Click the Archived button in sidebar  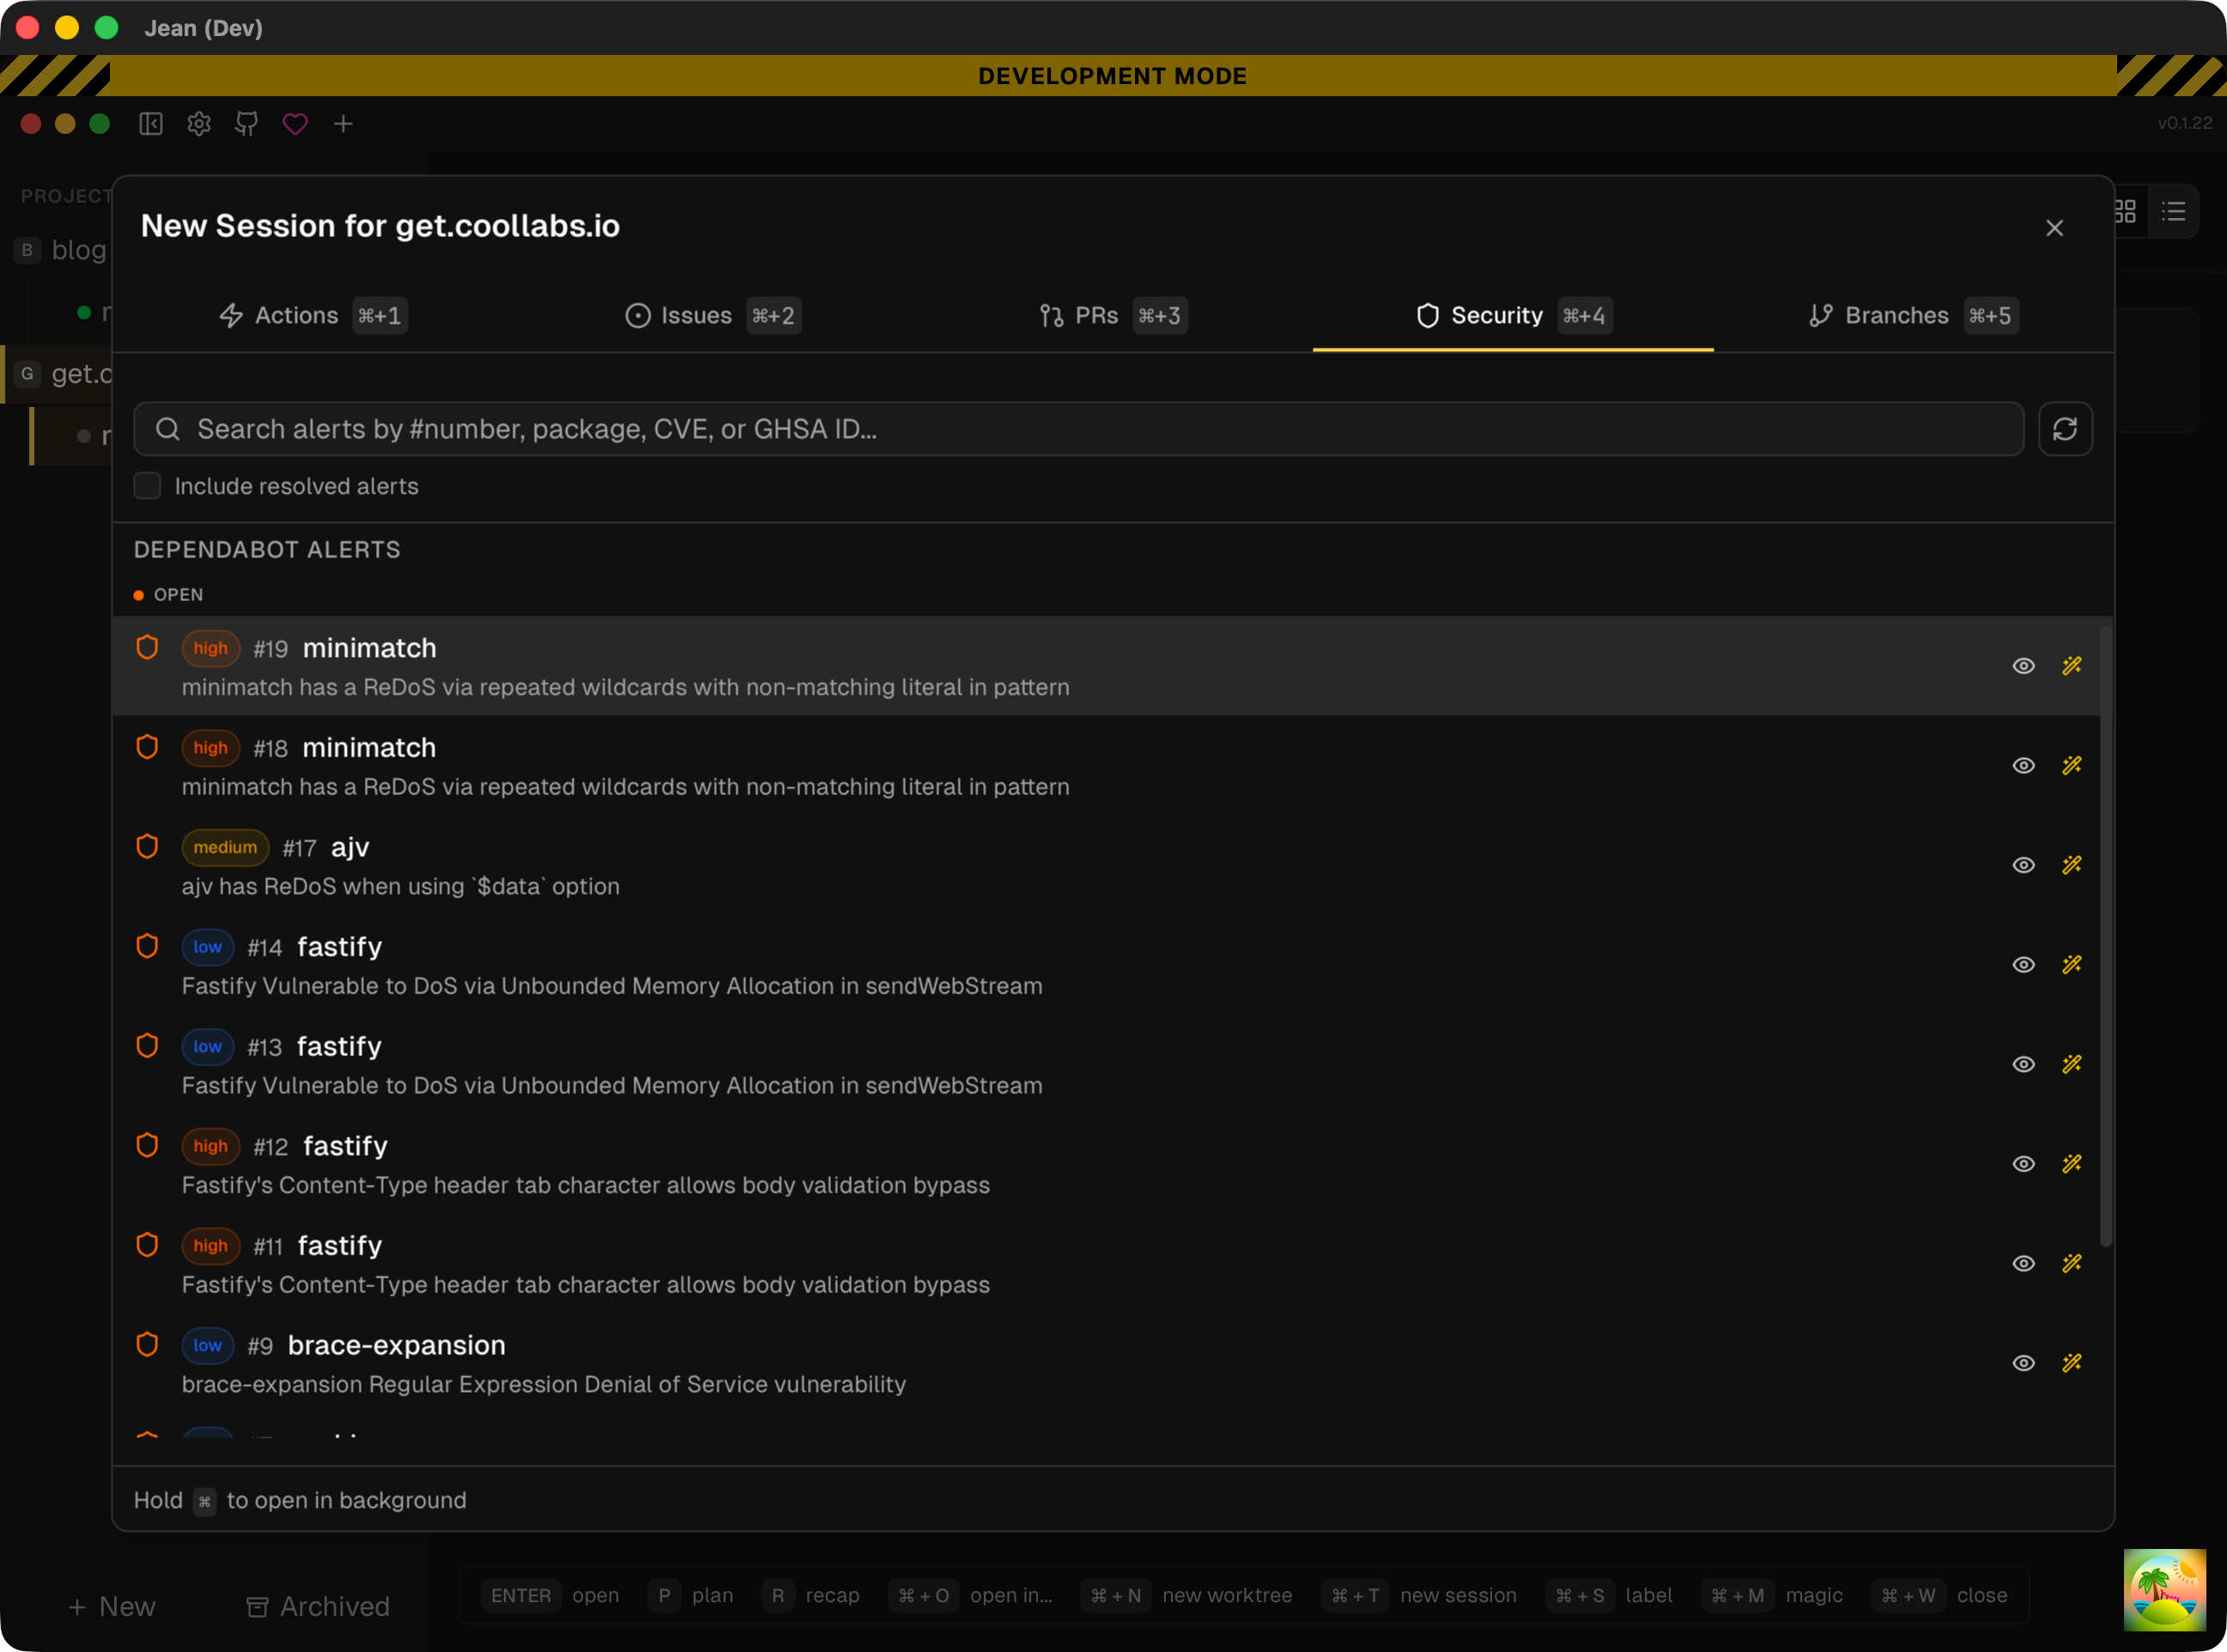[318, 1606]
